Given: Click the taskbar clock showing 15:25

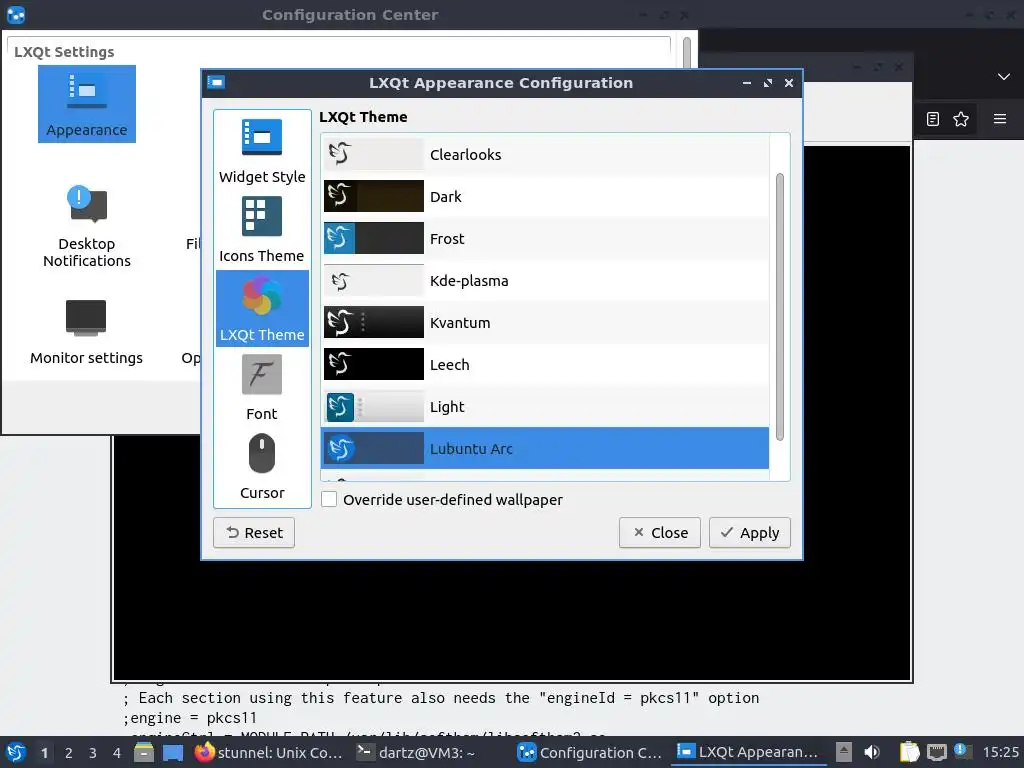Looking at the screenshot, I should 1000,752.
